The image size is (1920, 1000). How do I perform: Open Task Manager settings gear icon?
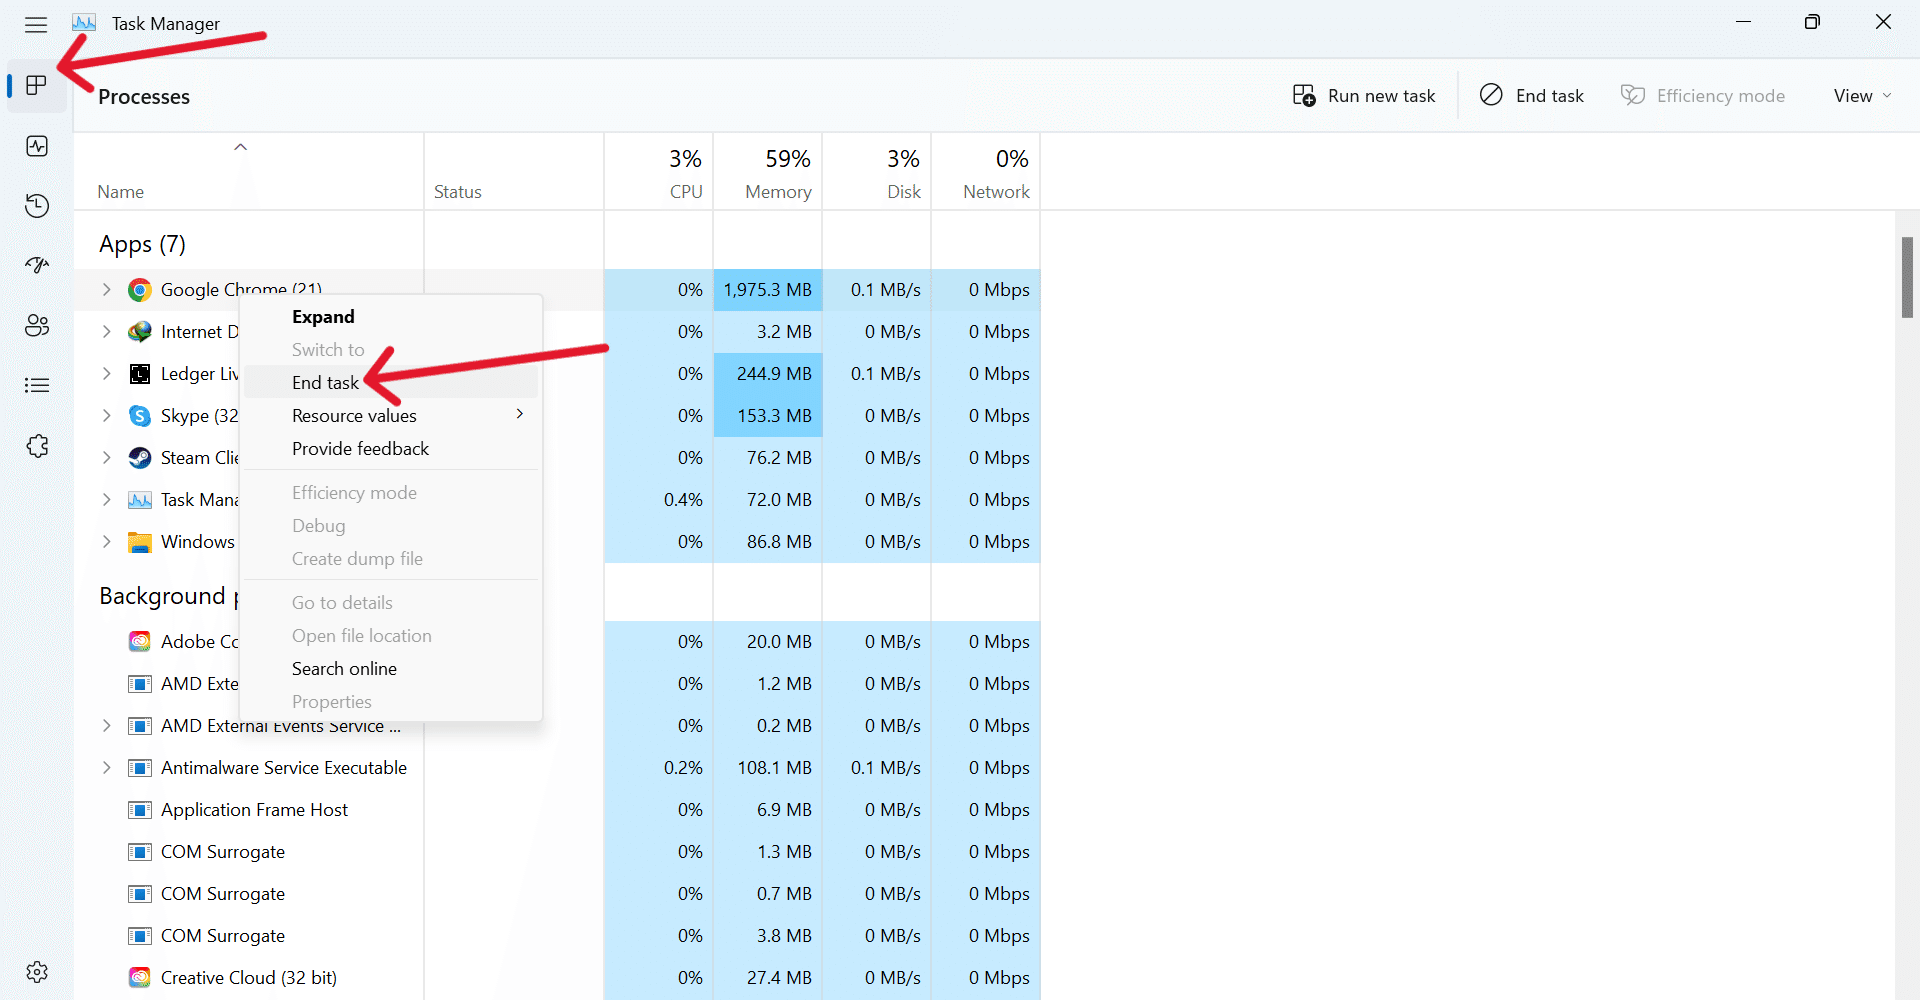pos(37,972)
